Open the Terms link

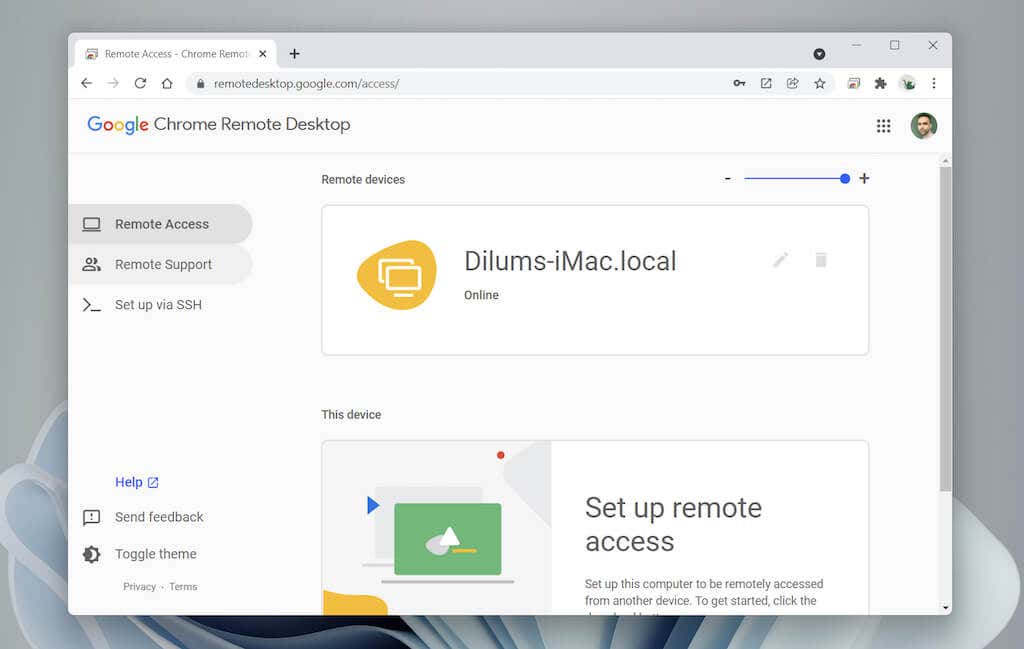[x=183, y=586]
